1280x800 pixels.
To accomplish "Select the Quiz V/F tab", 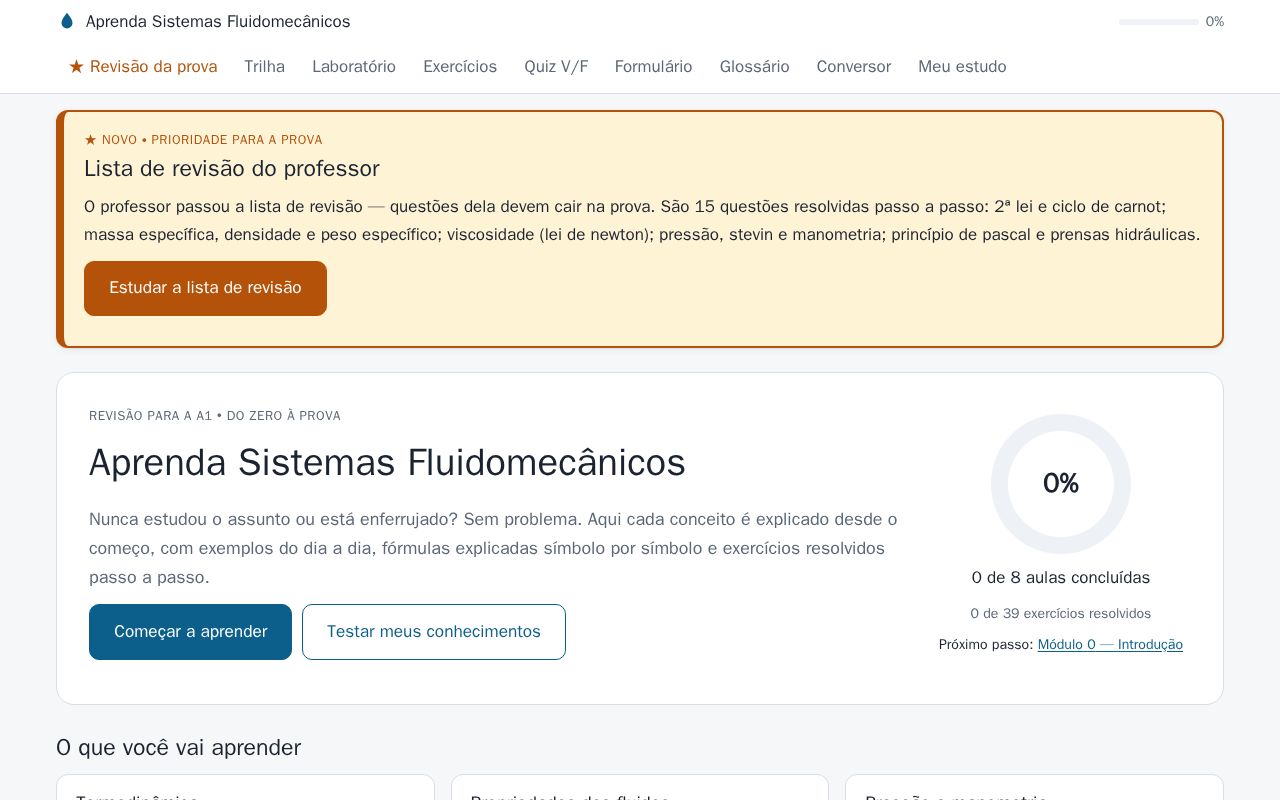I will 556,67.
